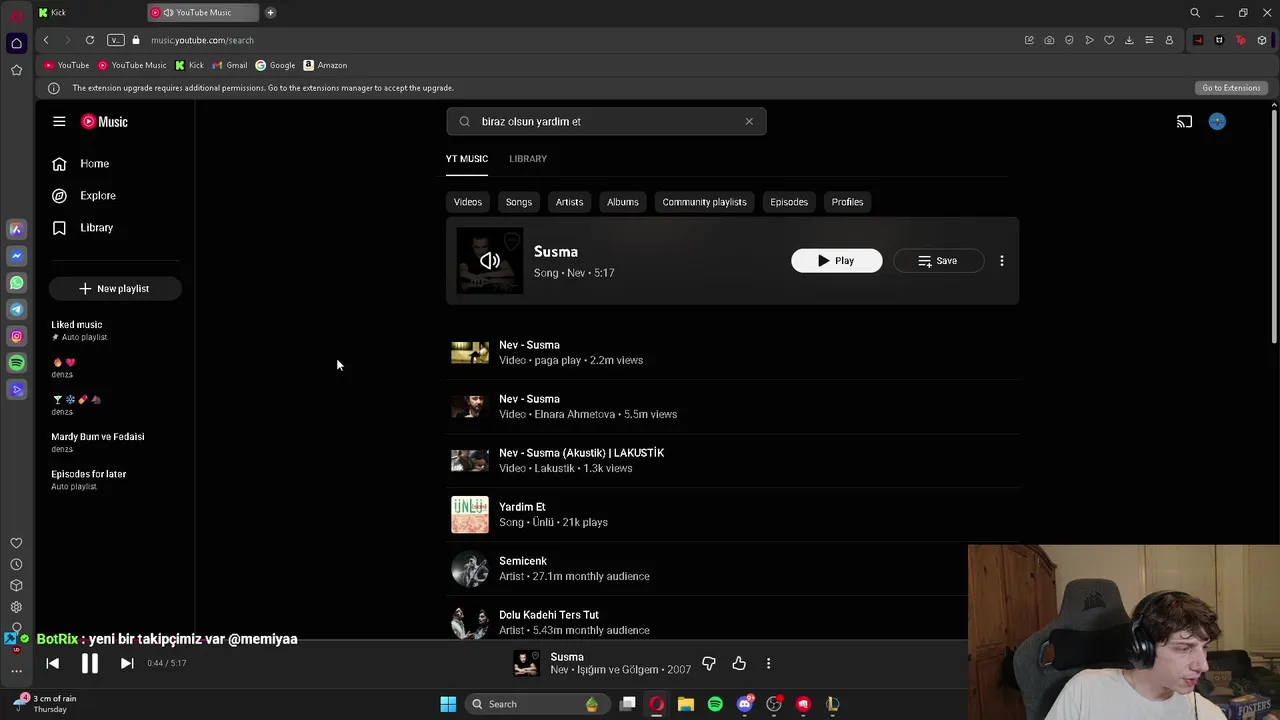Open Easy Setup sliders icon in toolbar
1280x720 pixels.
coord(1149,40)
